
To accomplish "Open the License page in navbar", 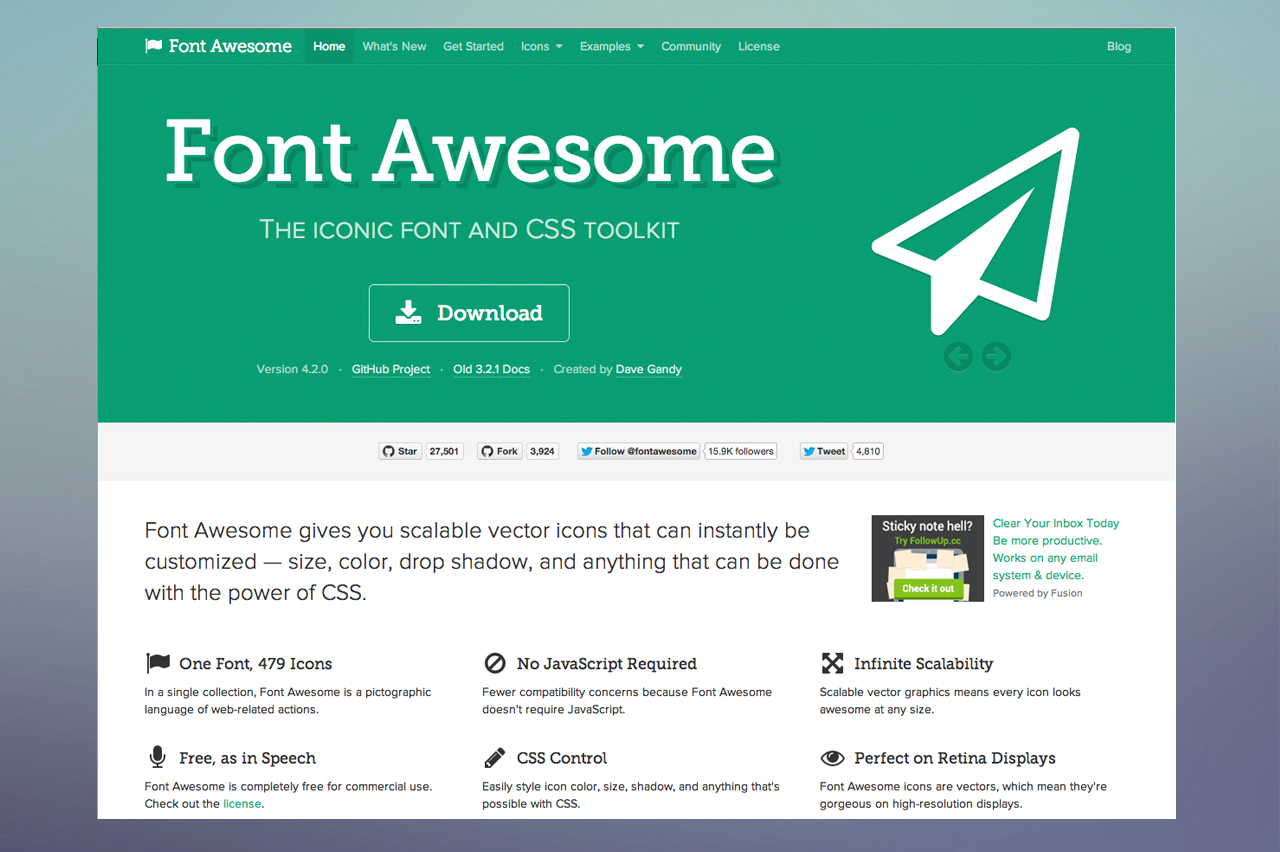I will point(759,46).
